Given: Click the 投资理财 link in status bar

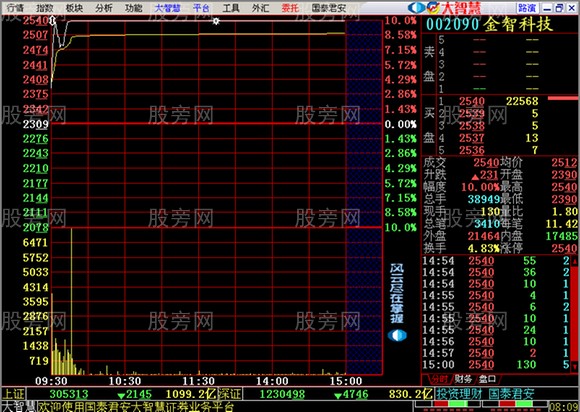Looking at the screenshot, I should (459, 394).
